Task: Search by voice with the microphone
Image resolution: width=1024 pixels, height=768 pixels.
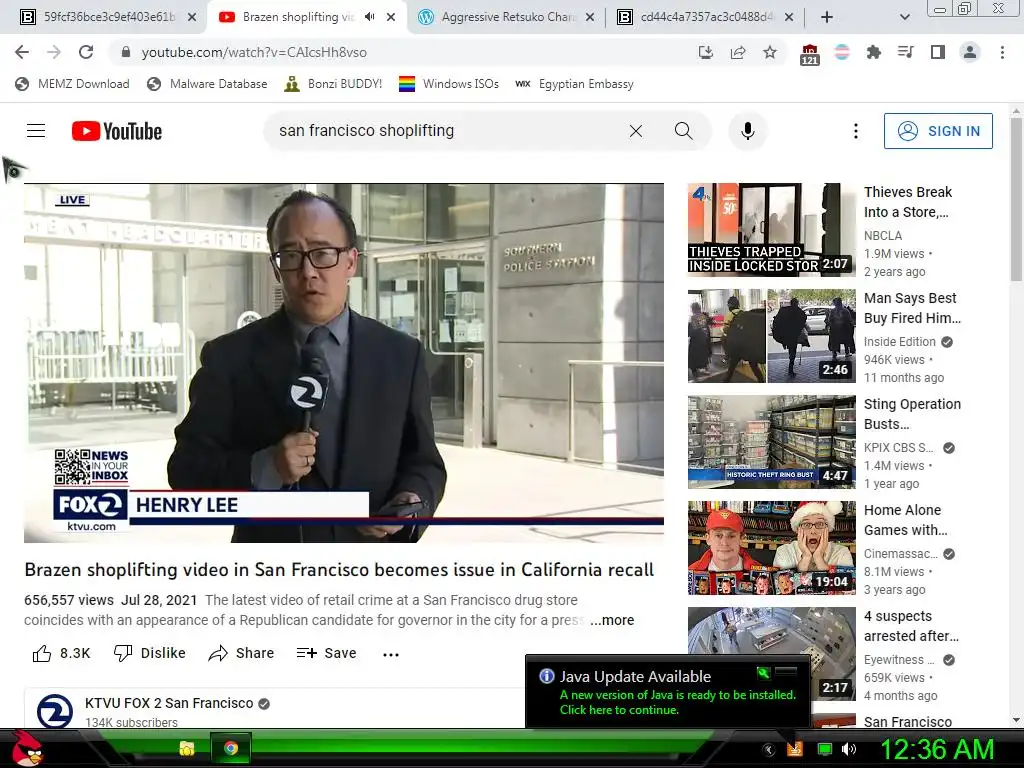Action: click(748, 131)
